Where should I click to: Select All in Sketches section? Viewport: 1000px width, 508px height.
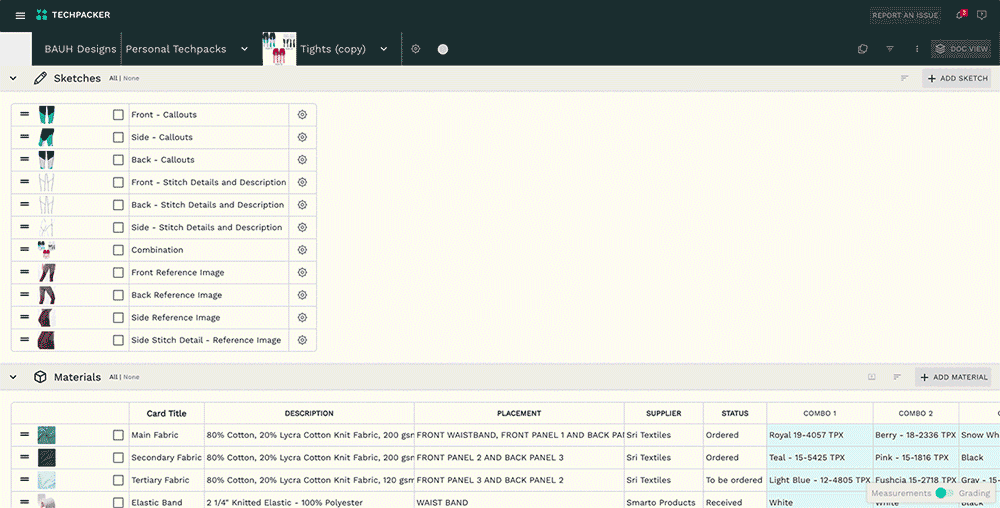tap(113, 78)
